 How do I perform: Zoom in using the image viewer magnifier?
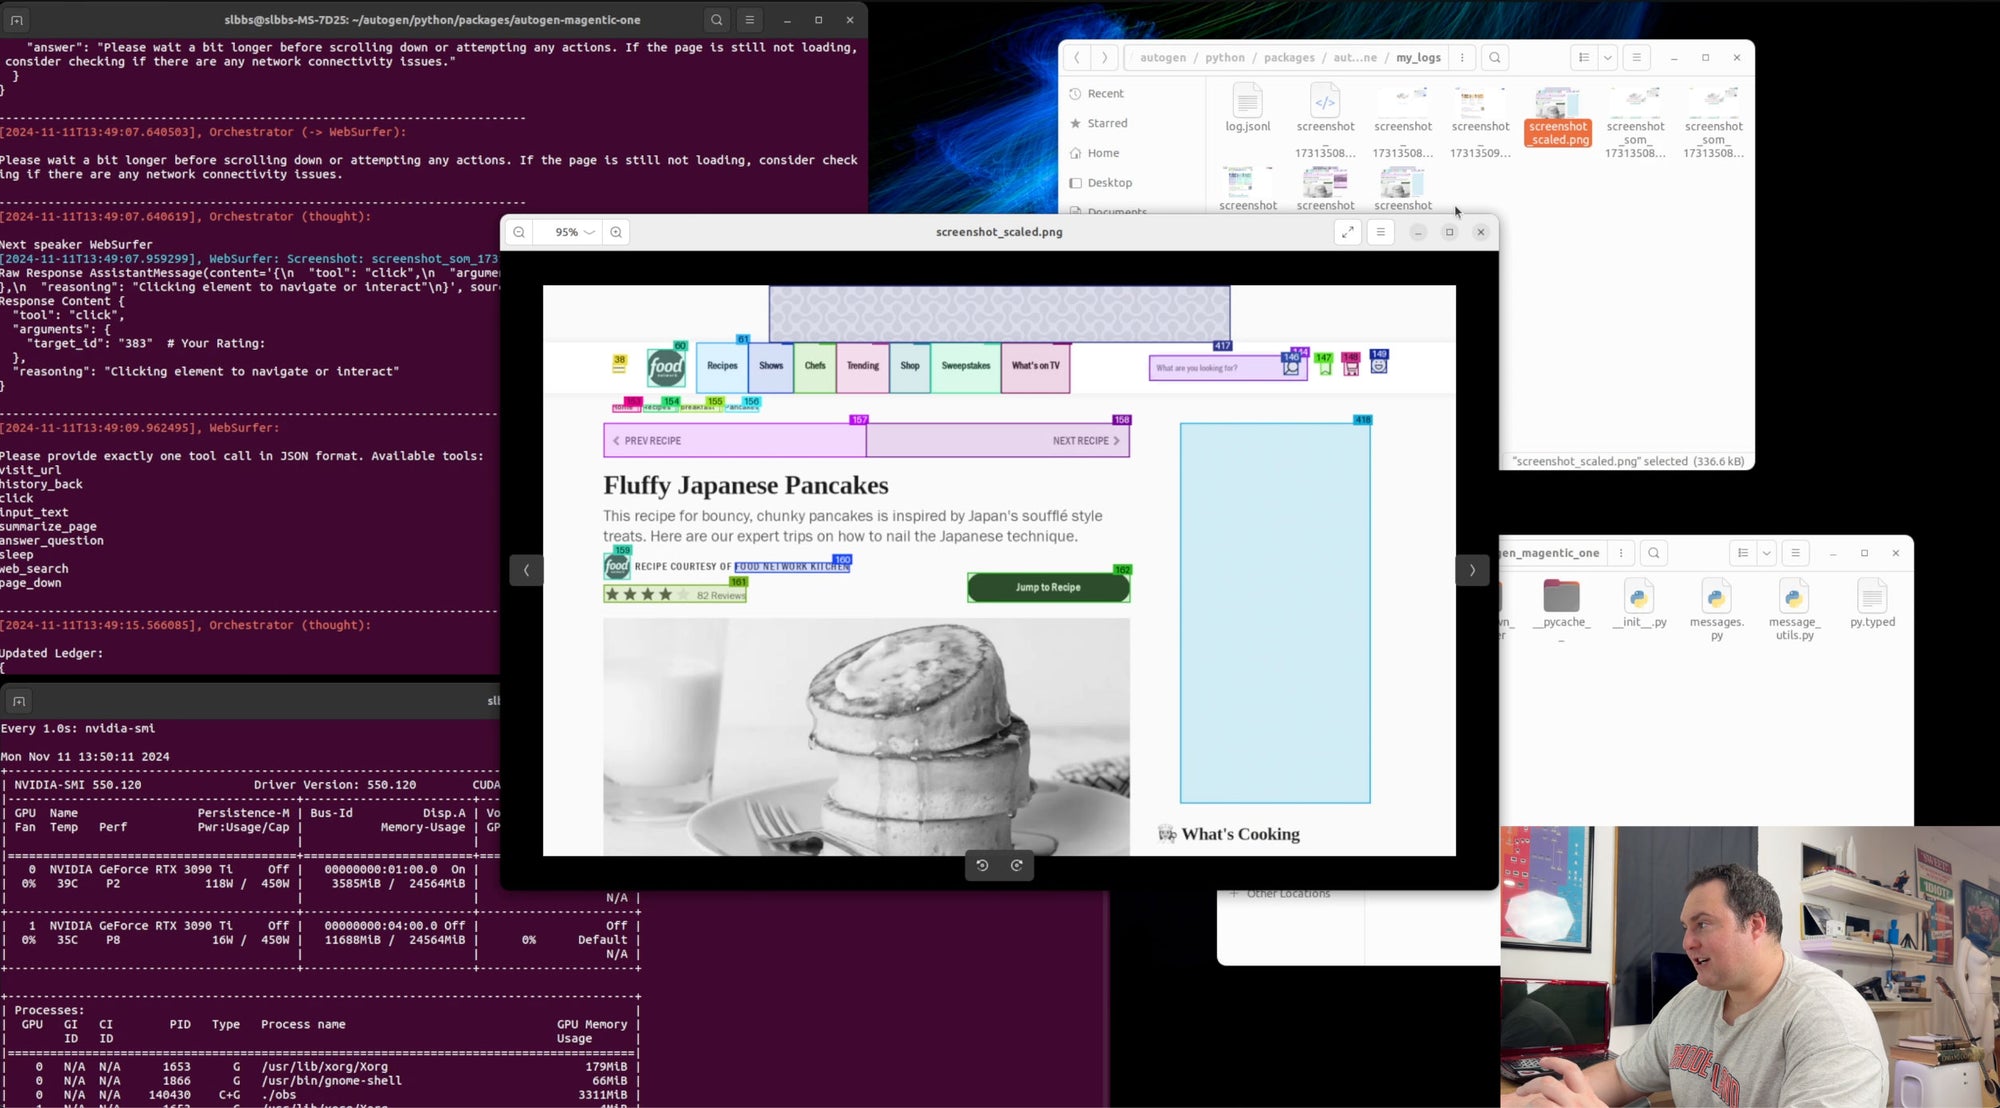point(616,232)
